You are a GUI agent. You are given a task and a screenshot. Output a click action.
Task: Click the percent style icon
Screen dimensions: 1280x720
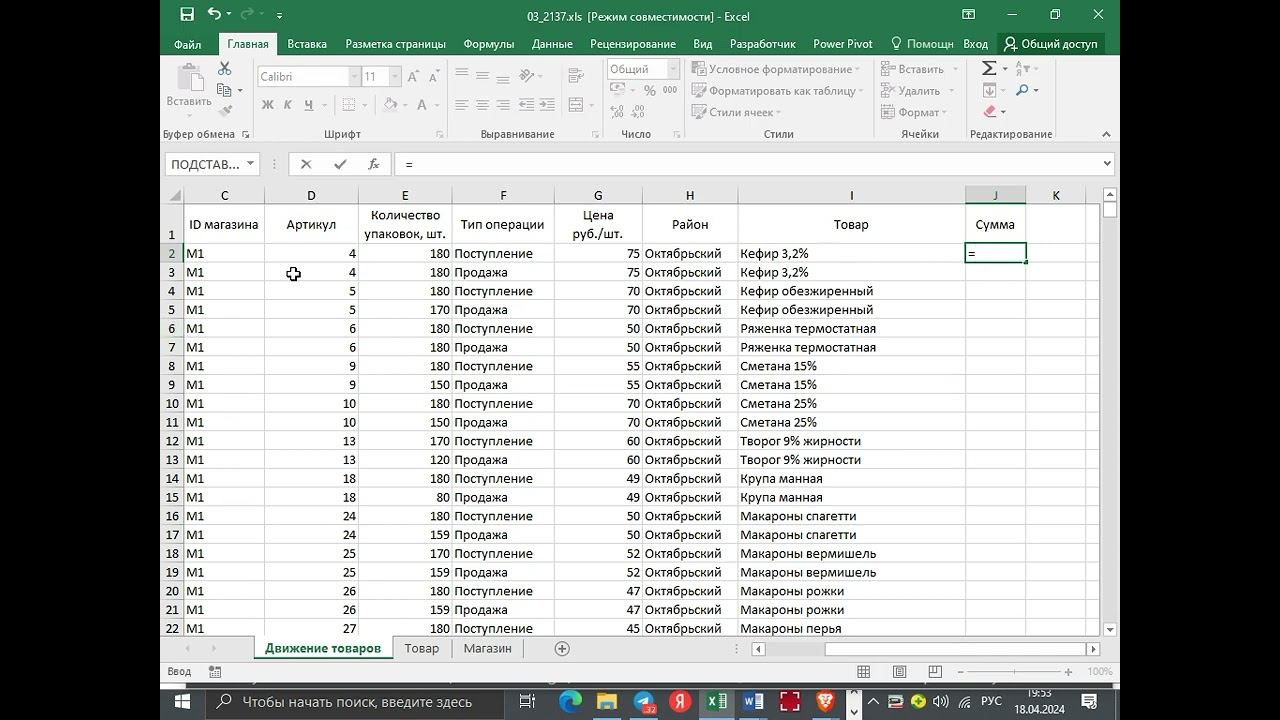(x=649, y=91)
